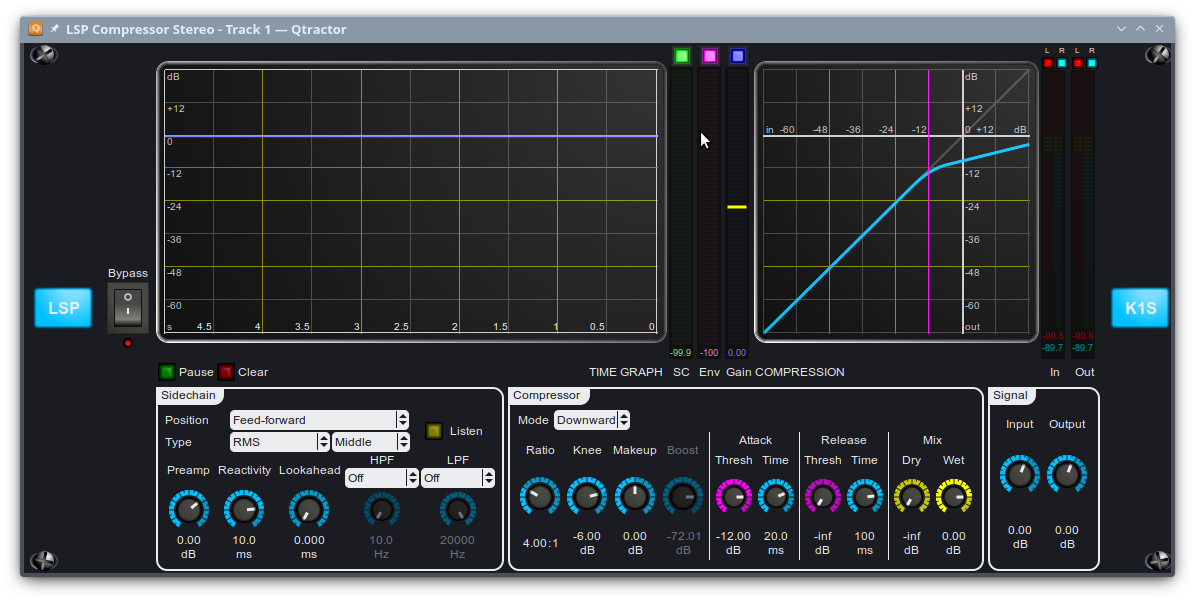1195x601 pixels.
Task: Click the -72.01 dB Boost value
Action: (x=683, y=536)
